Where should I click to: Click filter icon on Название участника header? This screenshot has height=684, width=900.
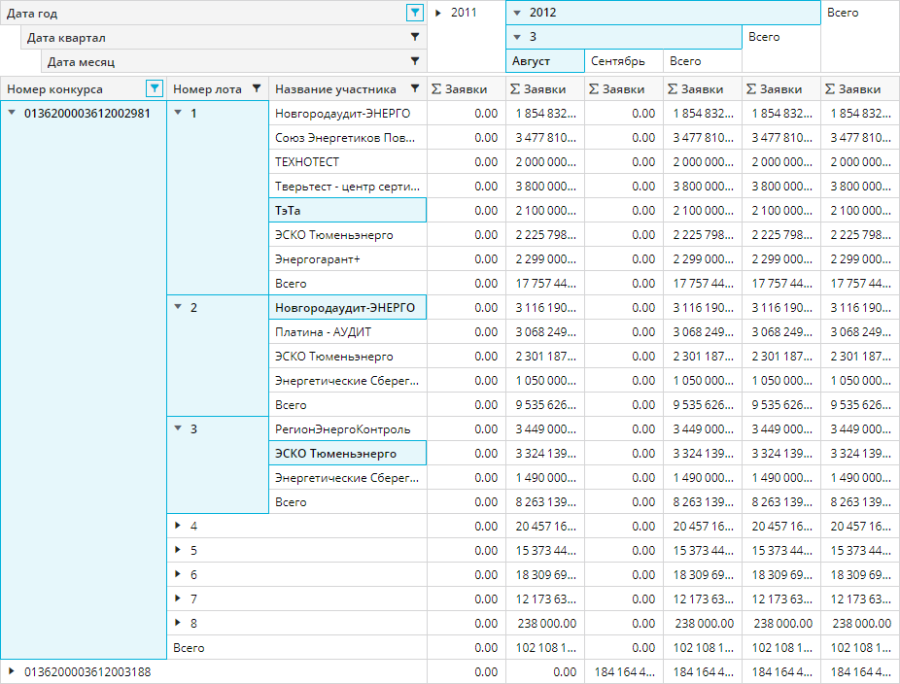[415, 89]
